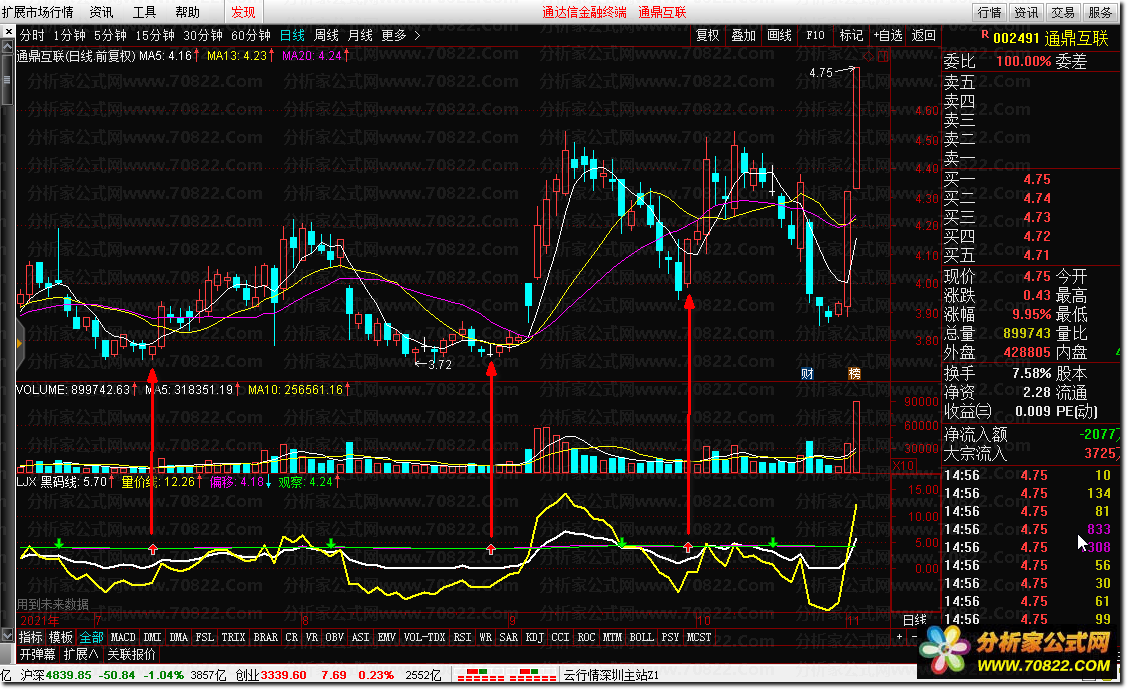The width and height of the screenshot is (1129, 690).
Task: Click the 交易 button at top right
Action: [1063, 12]
